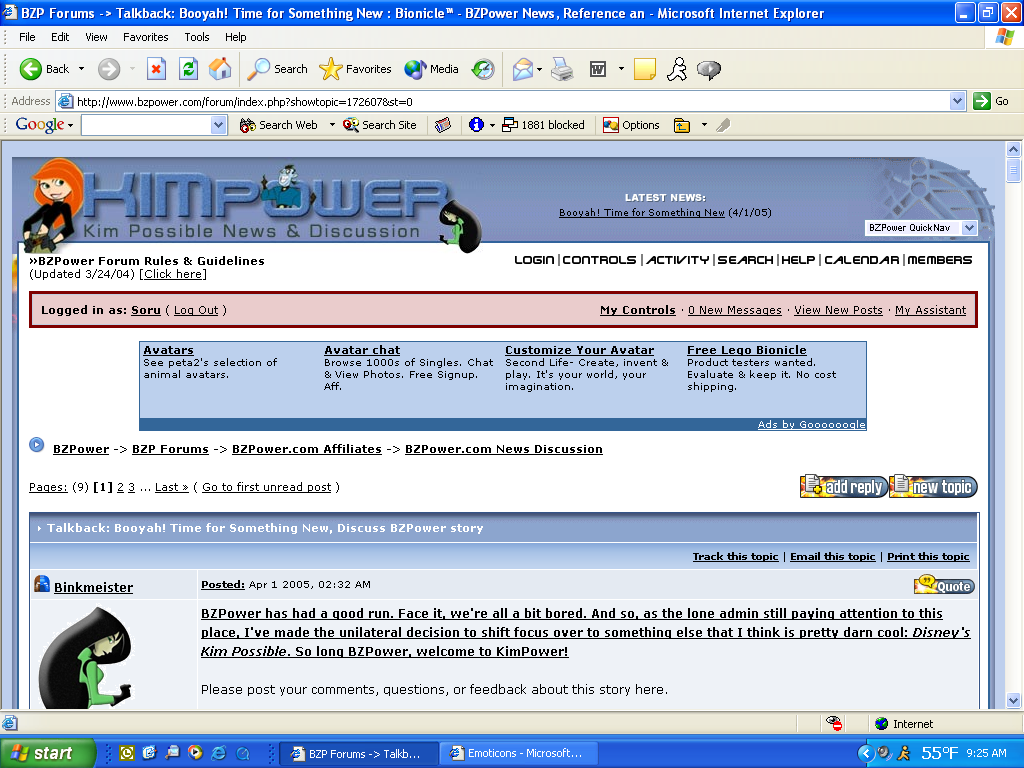Click the Log Out link

coord(196,310)
